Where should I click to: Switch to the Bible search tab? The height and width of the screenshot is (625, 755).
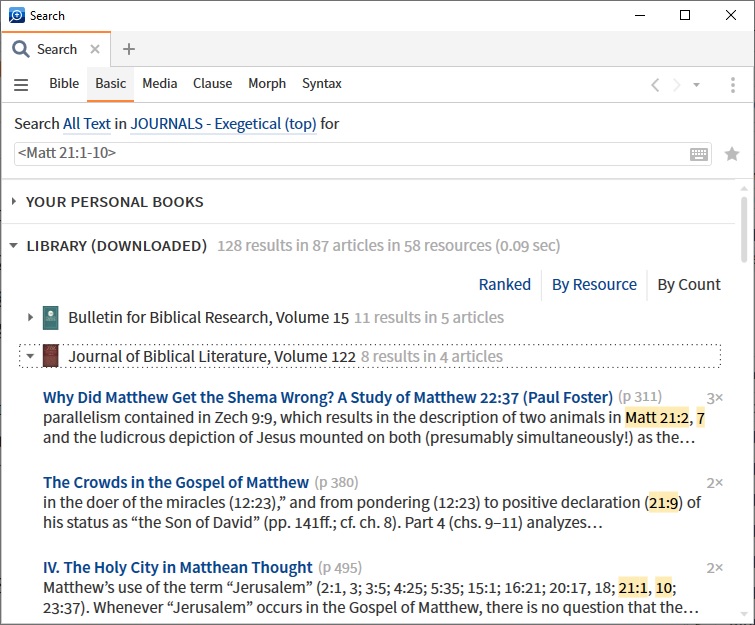coord(64,84)
